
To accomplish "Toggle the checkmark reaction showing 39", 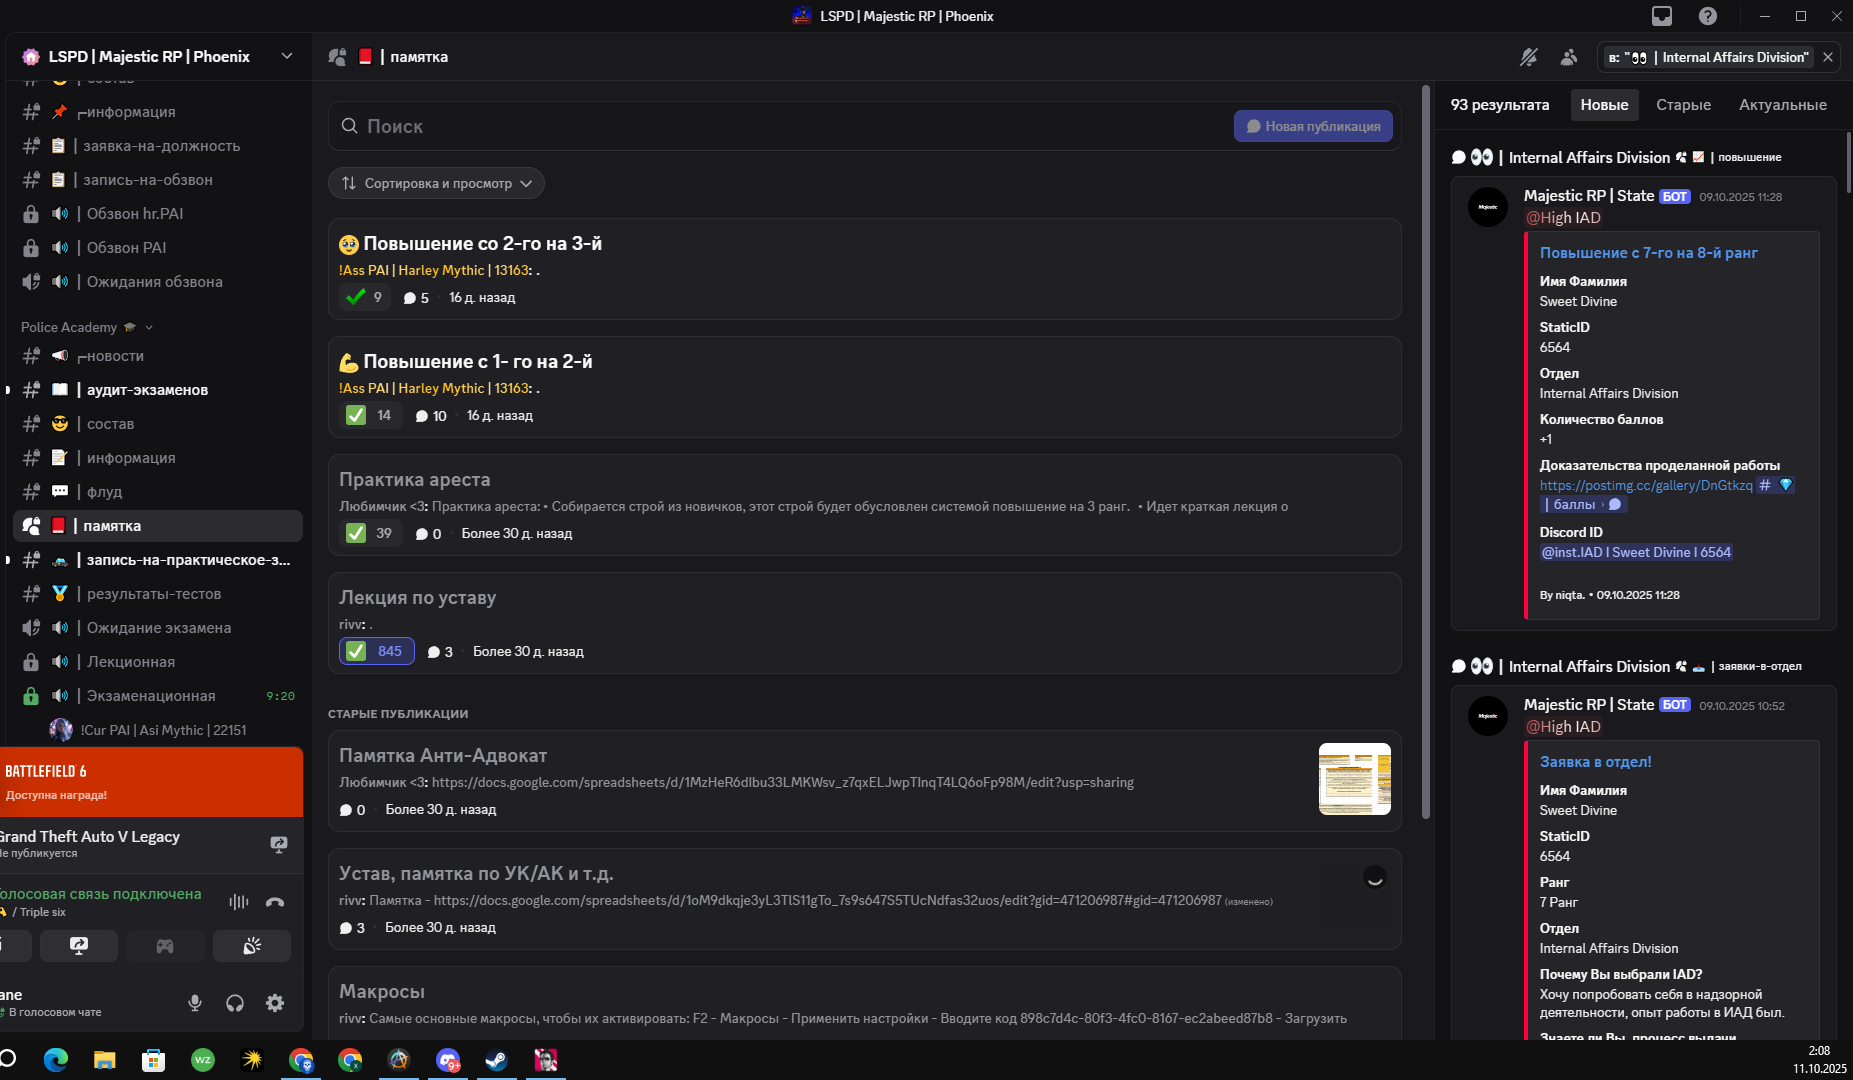I will (x=370, y=533).
